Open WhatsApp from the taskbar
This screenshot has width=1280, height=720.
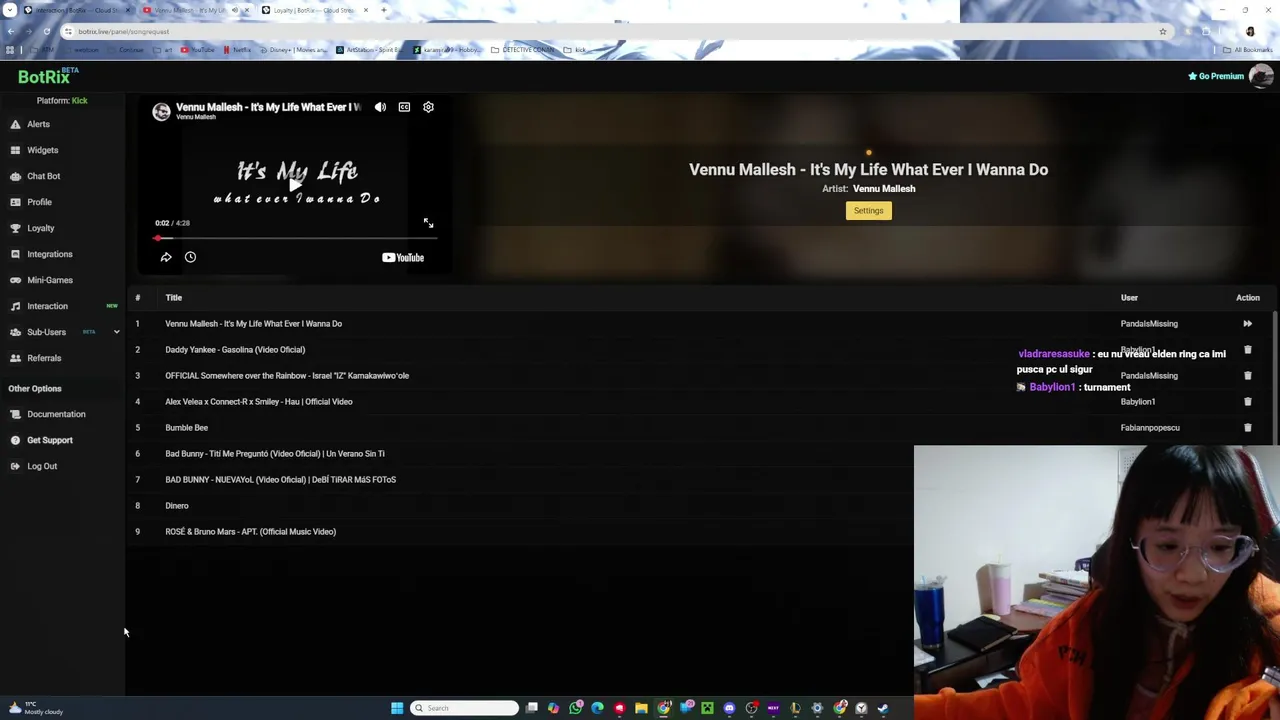(576, 708)
